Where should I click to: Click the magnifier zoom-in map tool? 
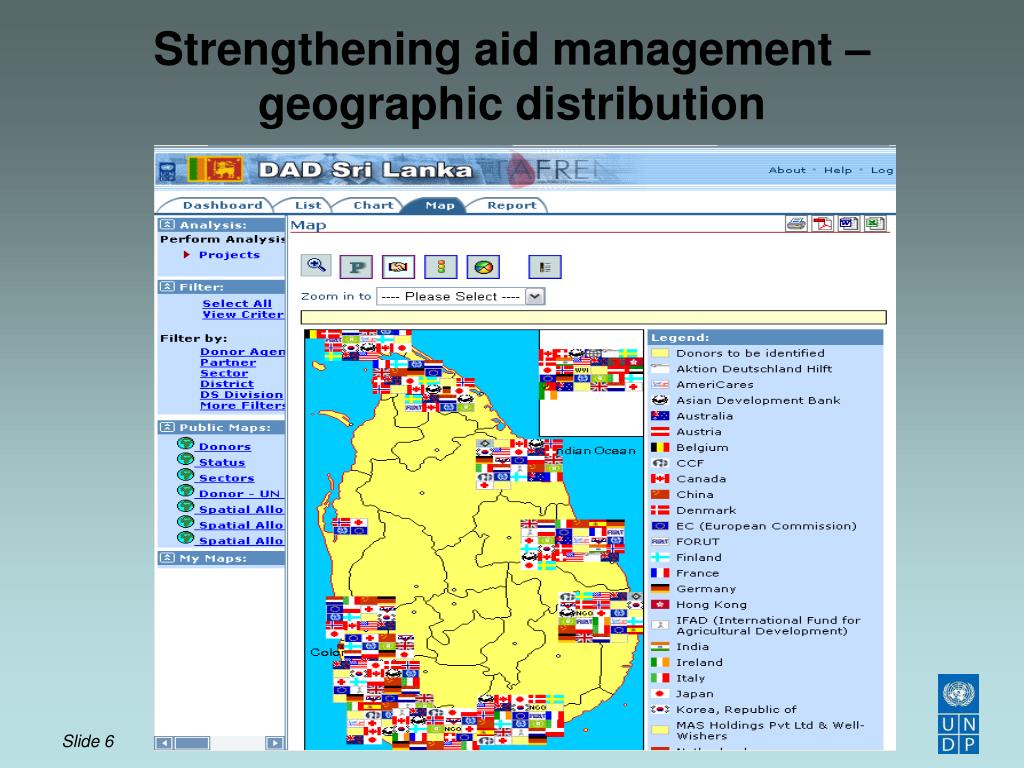316,266
